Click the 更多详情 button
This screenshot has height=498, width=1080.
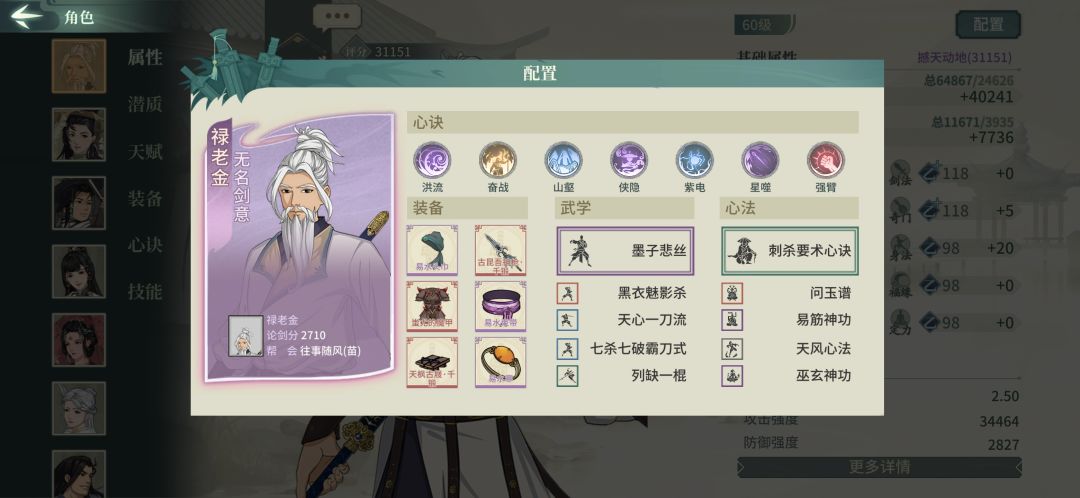tap(880, 467)
